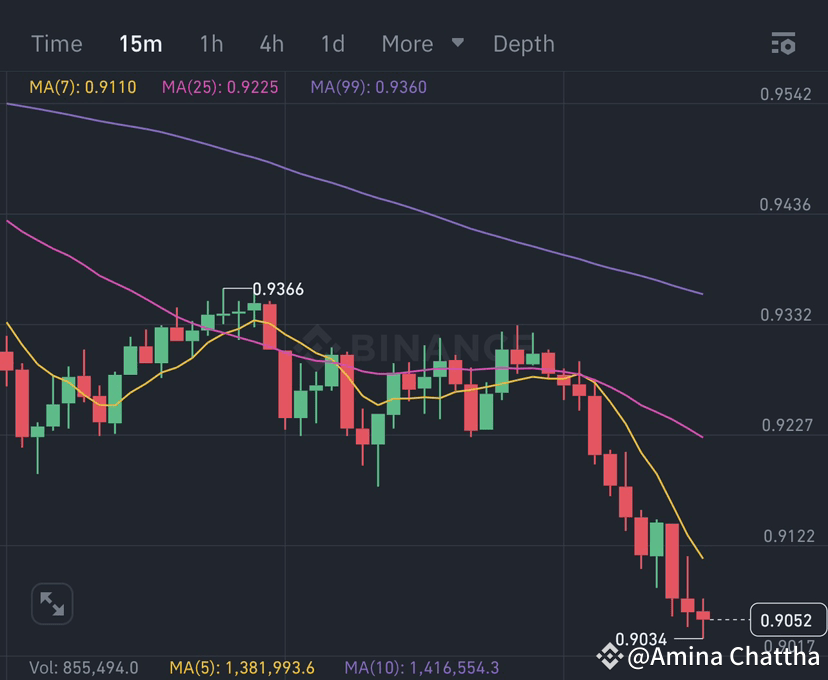Screen dimensions: 828x680
Task: Switch to the 1d timeframe tab
Action: point(332,43)
